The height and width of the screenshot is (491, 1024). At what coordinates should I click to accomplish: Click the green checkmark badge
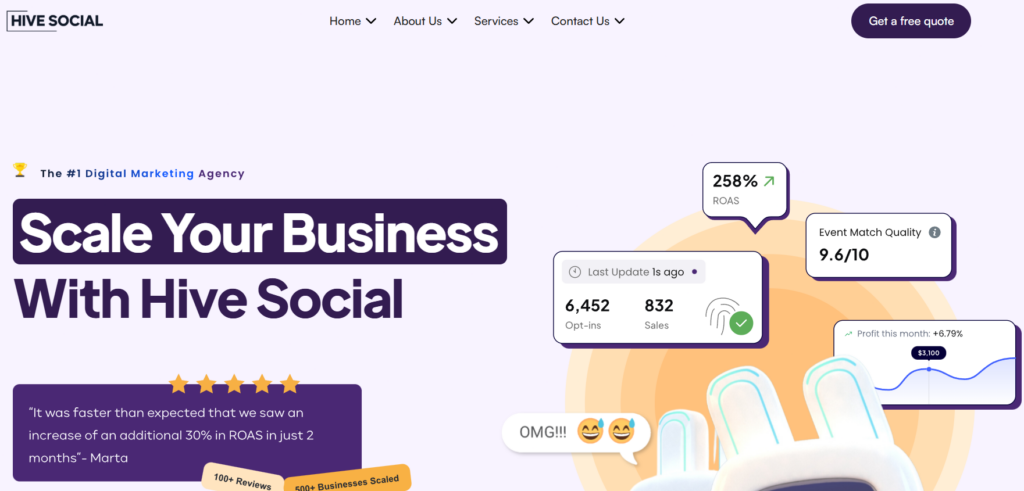(x=741, y=323)
